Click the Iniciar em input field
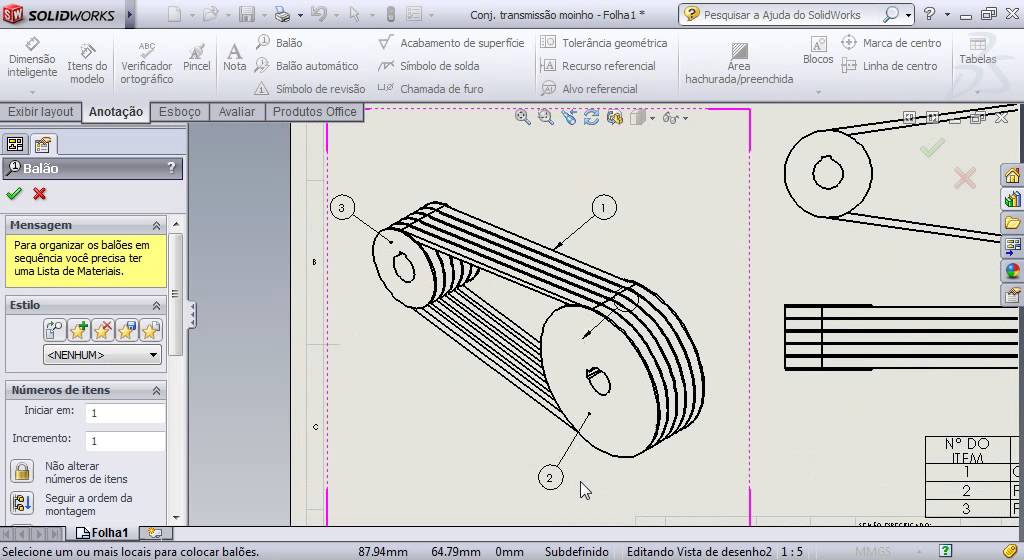Image resolution: width=1024 pixels, height=560 pixels. click(125, 412)
